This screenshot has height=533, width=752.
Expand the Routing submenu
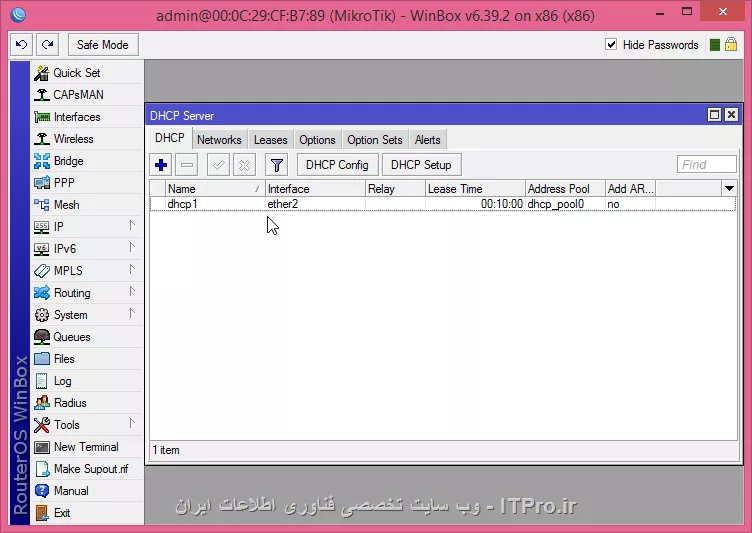71,293
